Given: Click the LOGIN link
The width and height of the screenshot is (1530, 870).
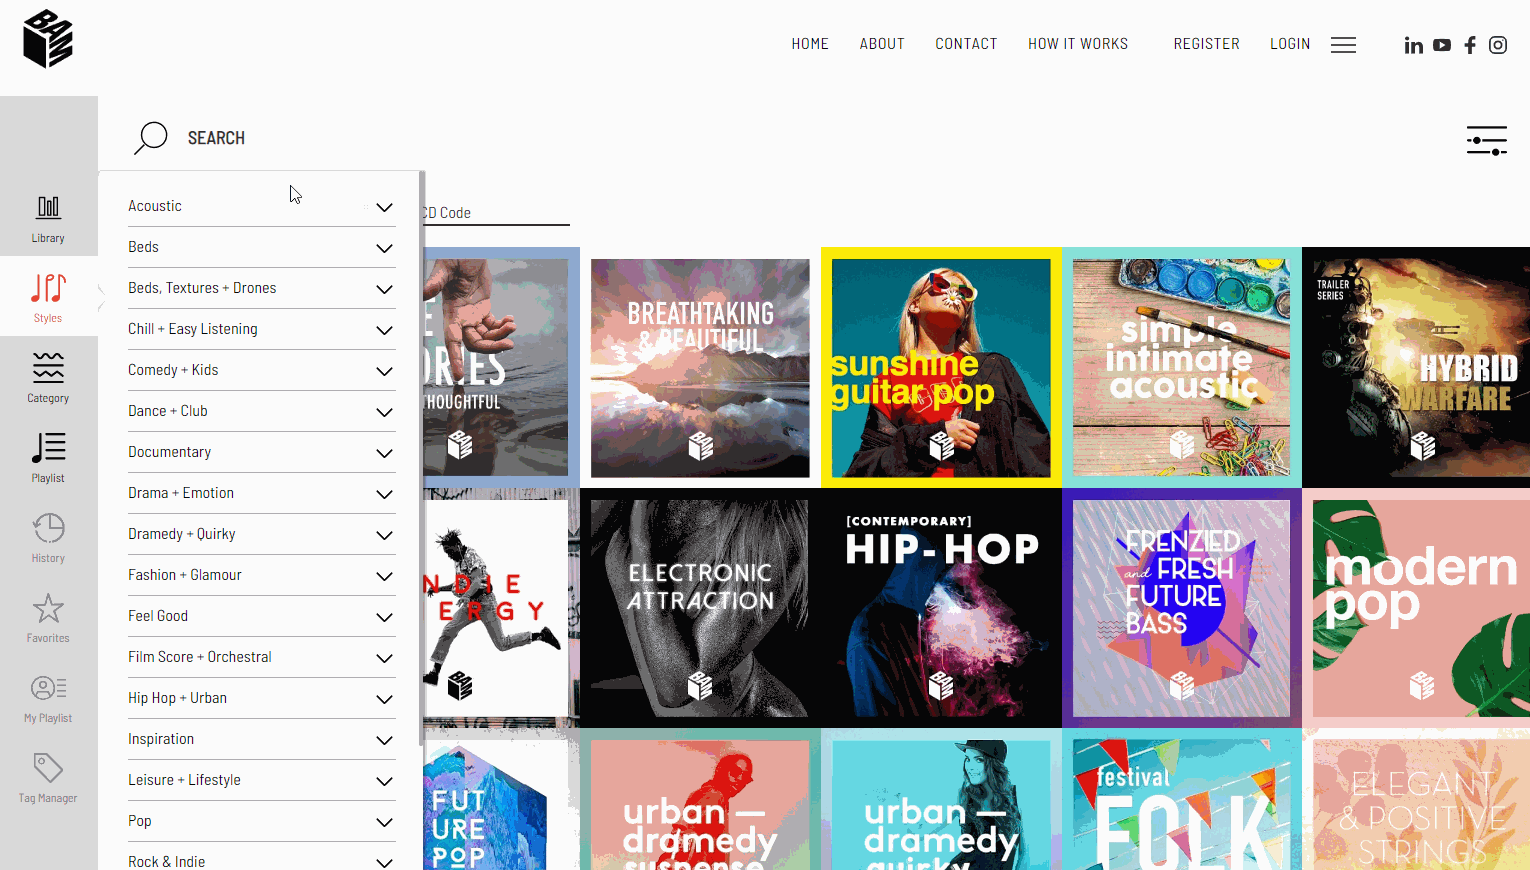Looking at the screenshot, I should coord(1290,44).
